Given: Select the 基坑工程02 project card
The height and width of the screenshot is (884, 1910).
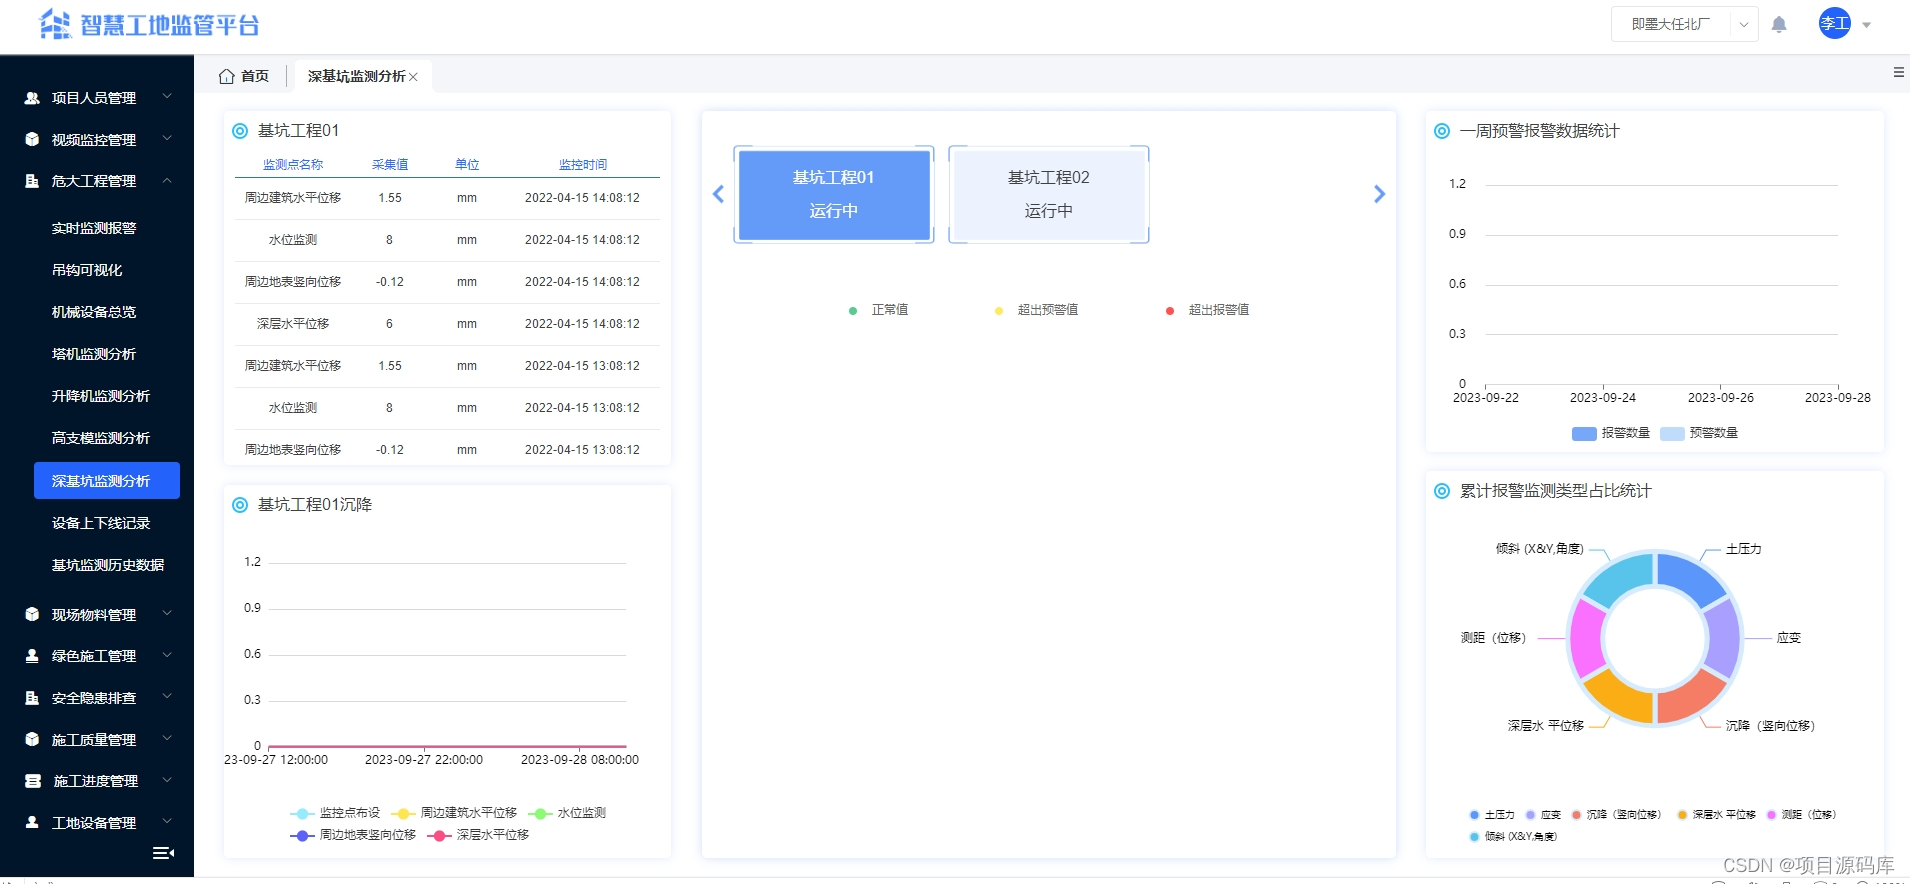Looking at the screenshot, I should point(1049,194).
